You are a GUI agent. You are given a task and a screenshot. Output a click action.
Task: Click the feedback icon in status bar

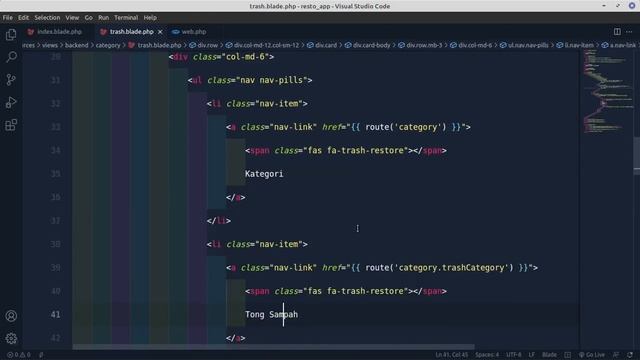click(x=616, y=355)
